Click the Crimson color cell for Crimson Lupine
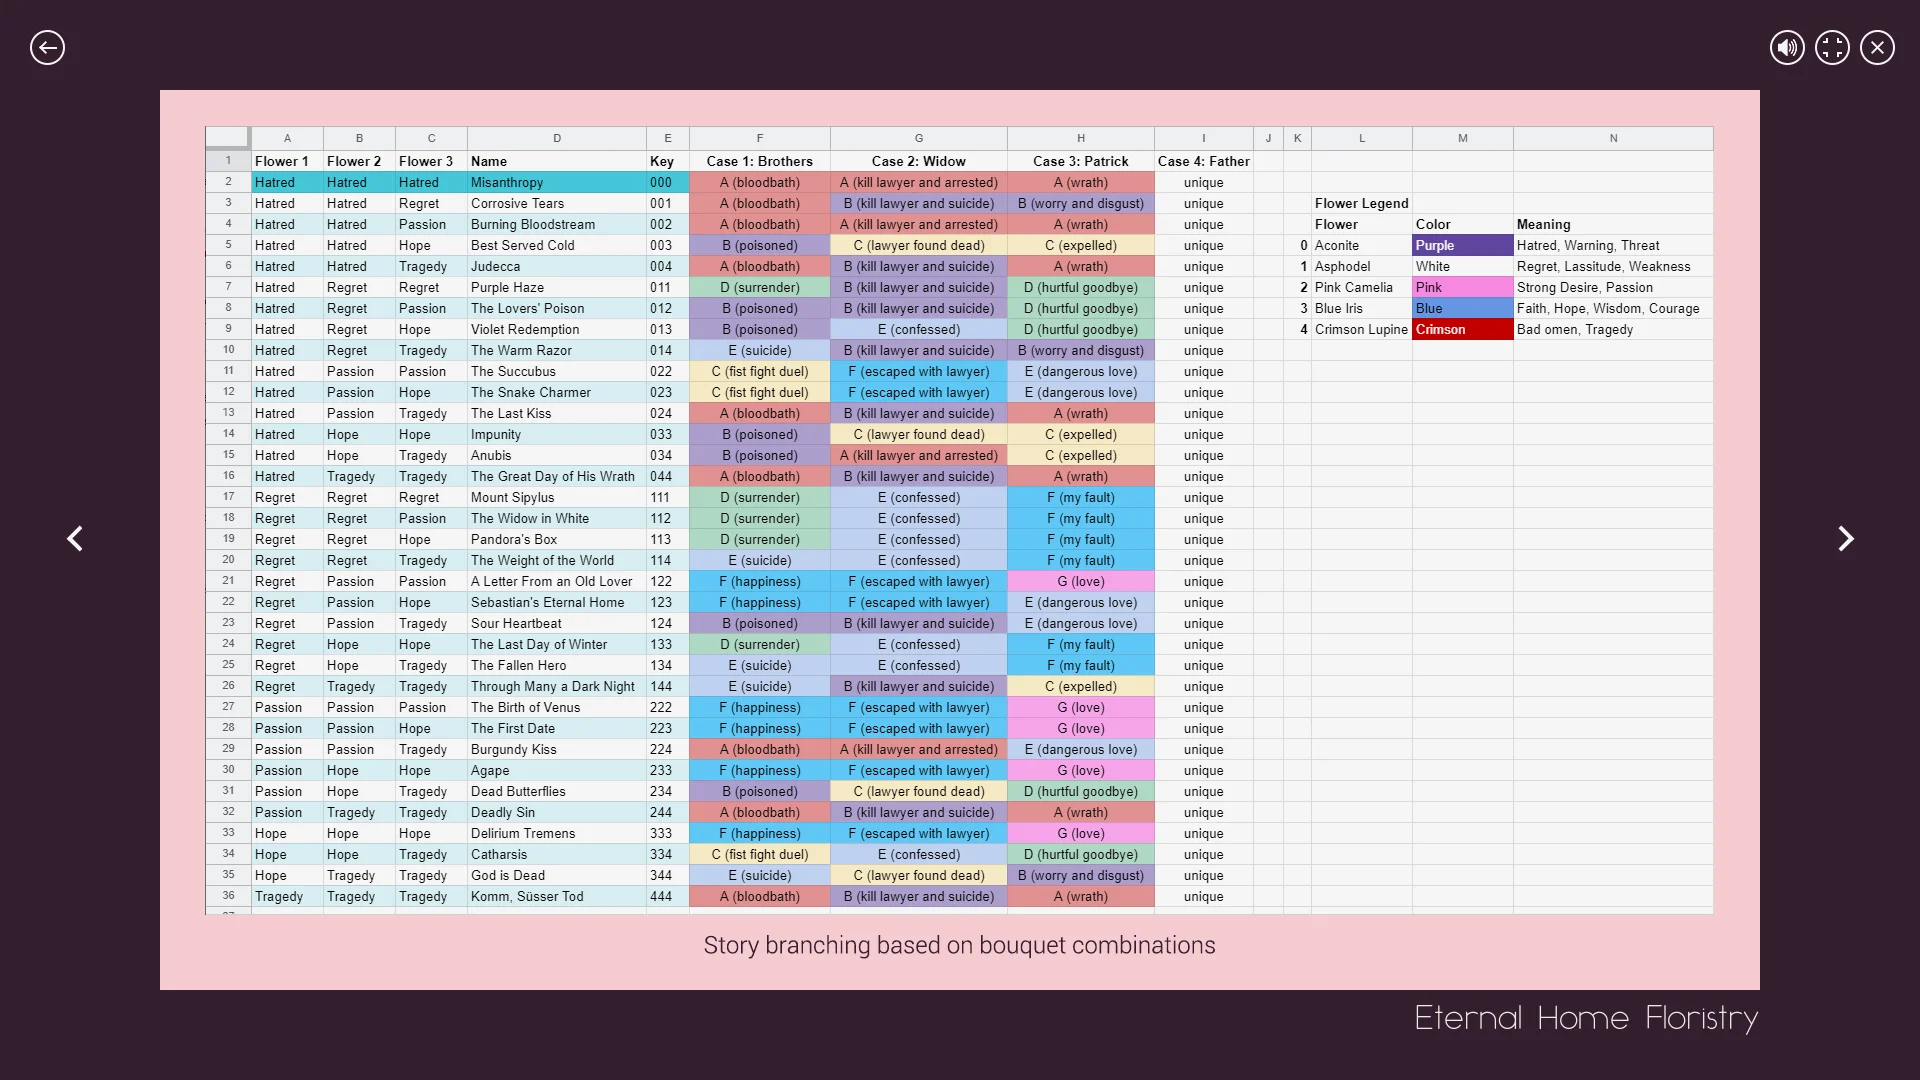This screenshot has height=1080, width=1920. pyautogui.click(x=1462, y=329)
